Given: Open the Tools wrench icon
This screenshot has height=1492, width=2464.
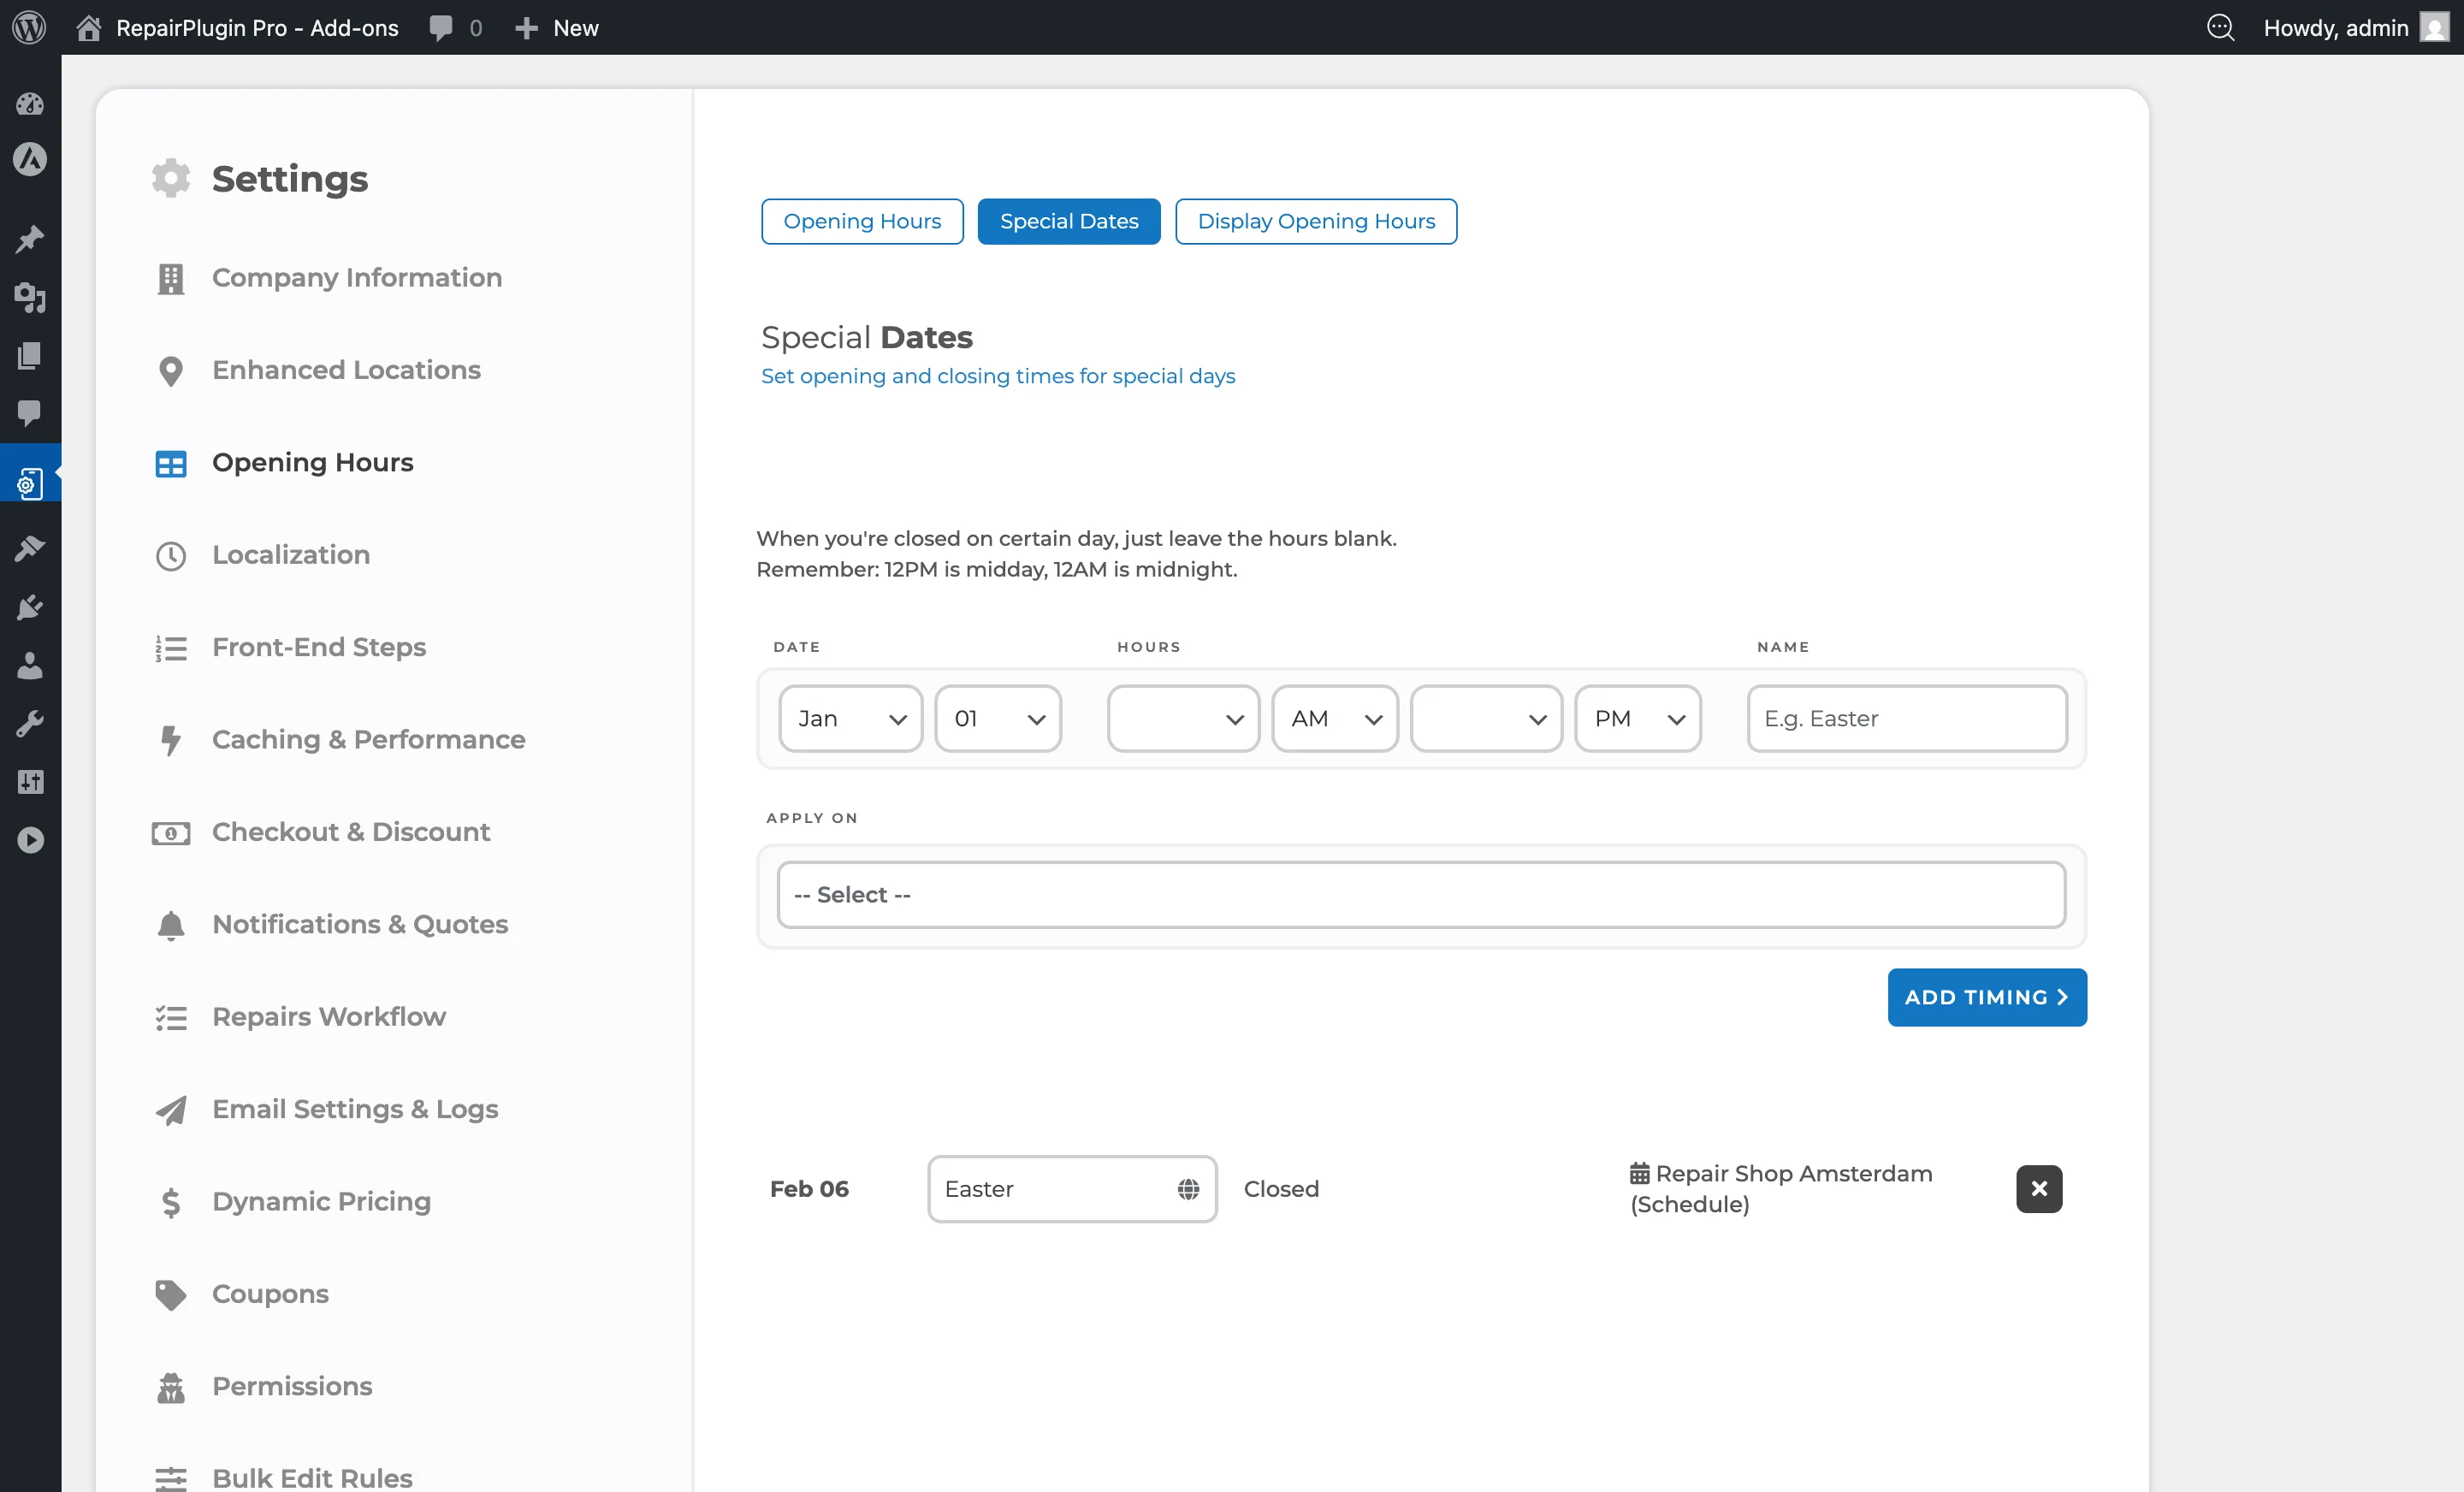Looking at the screenshot, I should click(30, 723).
